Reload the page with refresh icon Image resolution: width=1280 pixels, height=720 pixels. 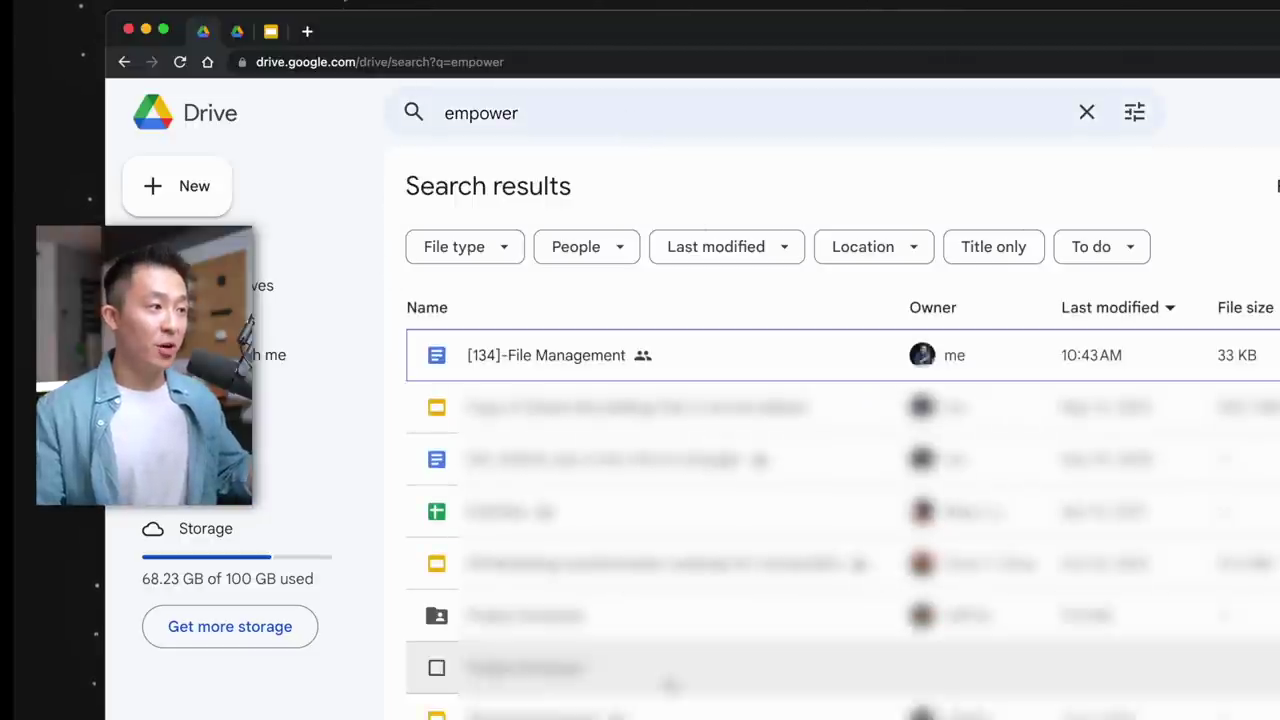(x=180, y=62)
